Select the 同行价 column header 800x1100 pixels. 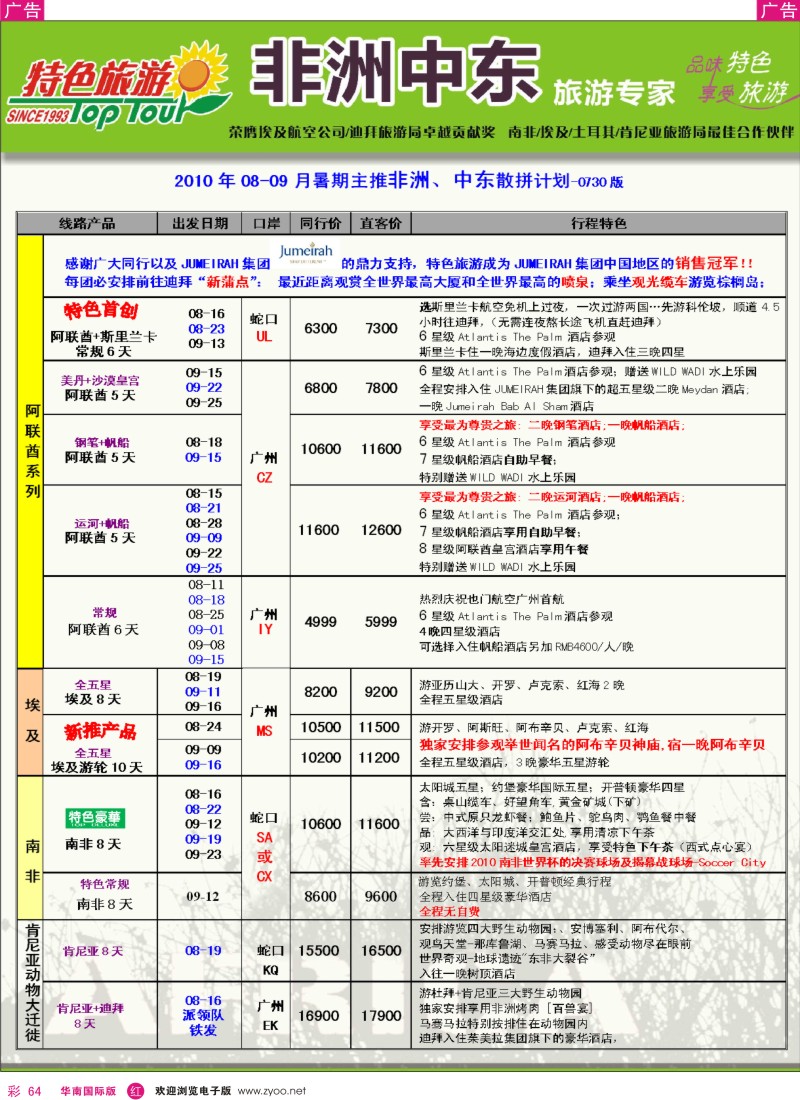pos(320,223)
